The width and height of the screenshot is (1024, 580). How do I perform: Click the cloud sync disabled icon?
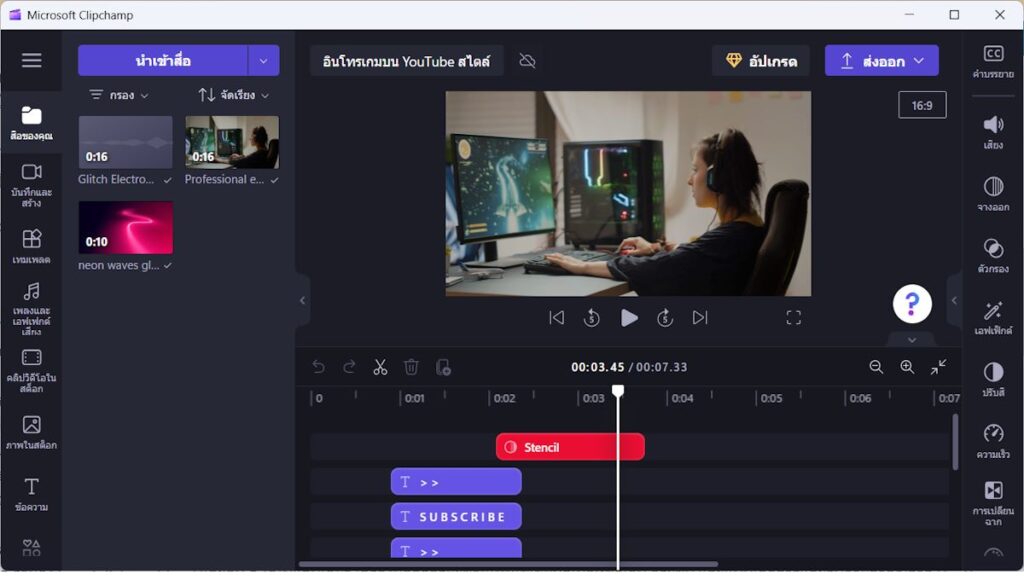pos(528,61)
